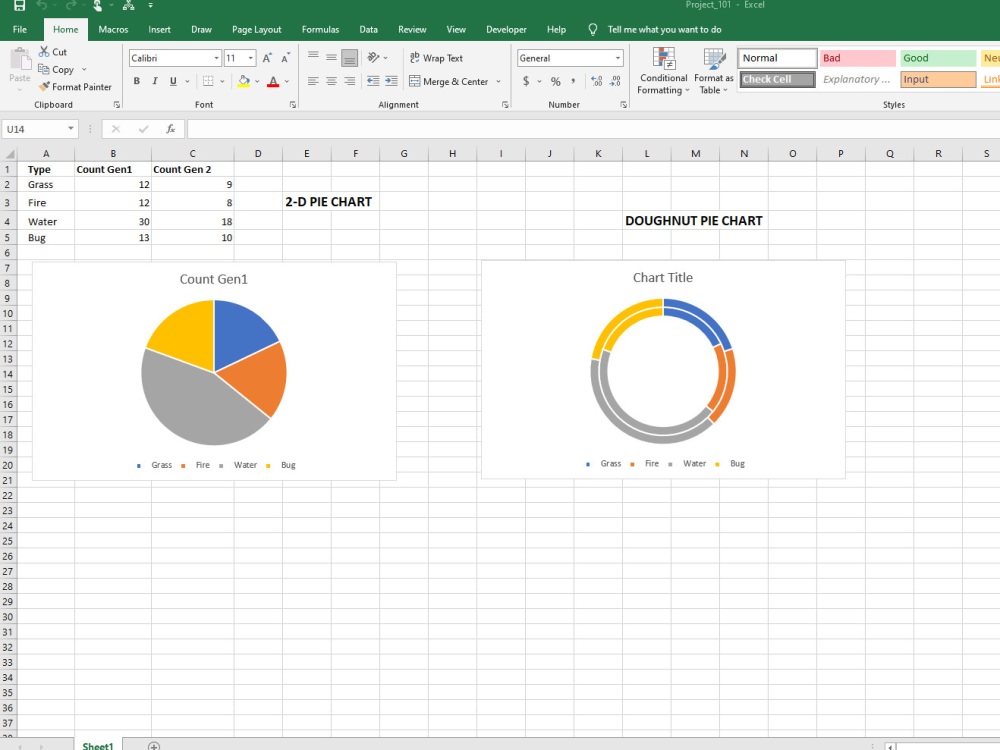This screenshot has width=1000, height=750.
Task: Center text horizontally in the cell
Action: pos(332,81)
